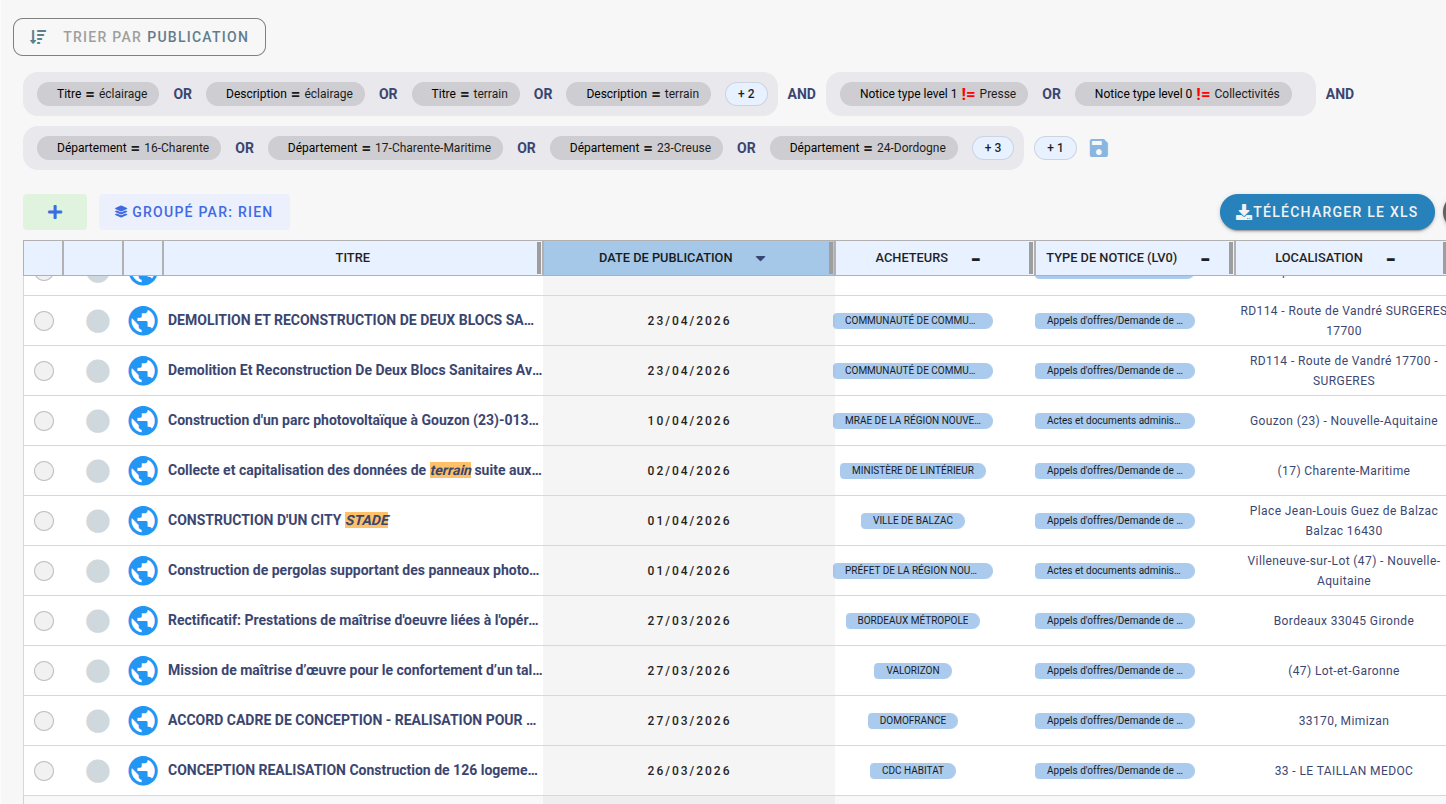Click grey status circle in DOMOFRANCE row

click(97, 720)
